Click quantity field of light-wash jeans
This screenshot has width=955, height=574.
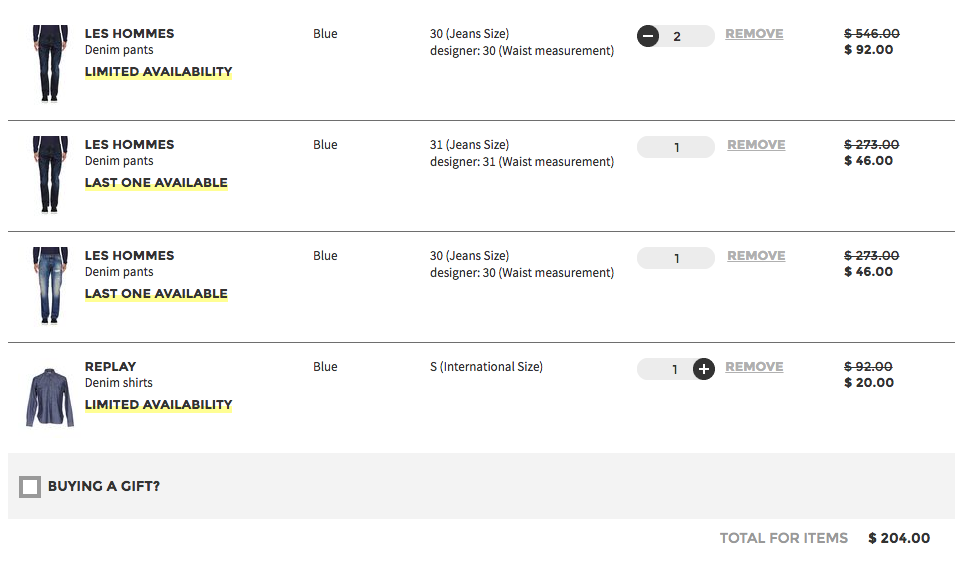click(x=676, y=259)
